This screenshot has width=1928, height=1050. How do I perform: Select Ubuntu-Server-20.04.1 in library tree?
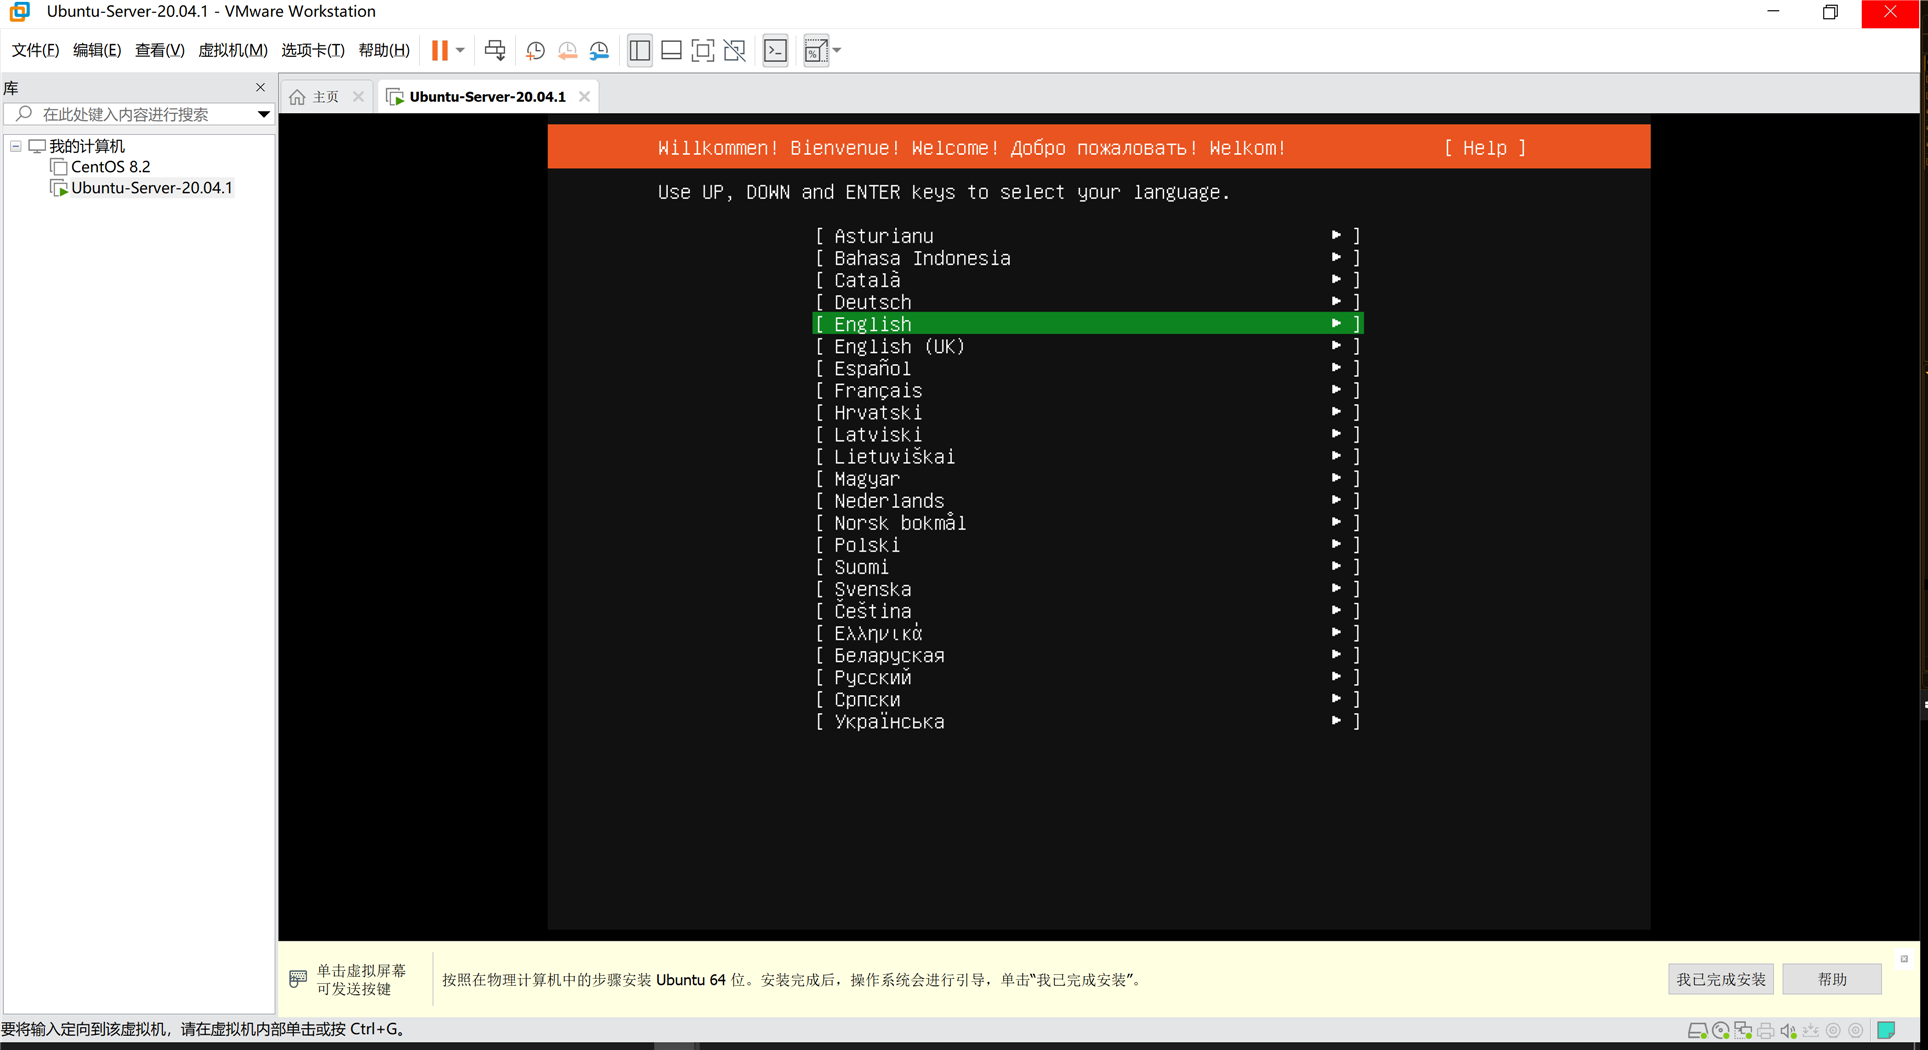pyautogui.click(x=151, y=188)
